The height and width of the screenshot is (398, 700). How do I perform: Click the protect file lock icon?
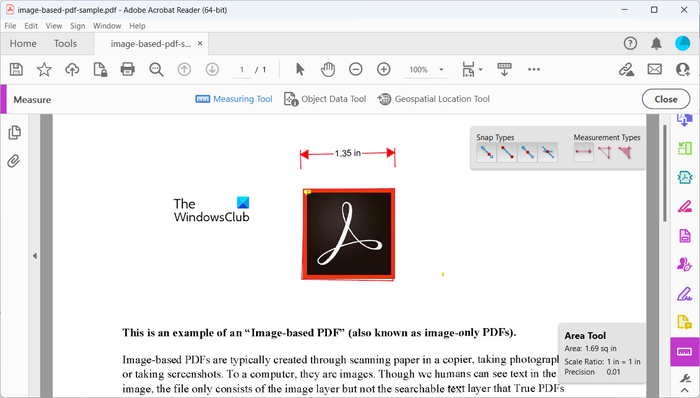click(100, 70)
